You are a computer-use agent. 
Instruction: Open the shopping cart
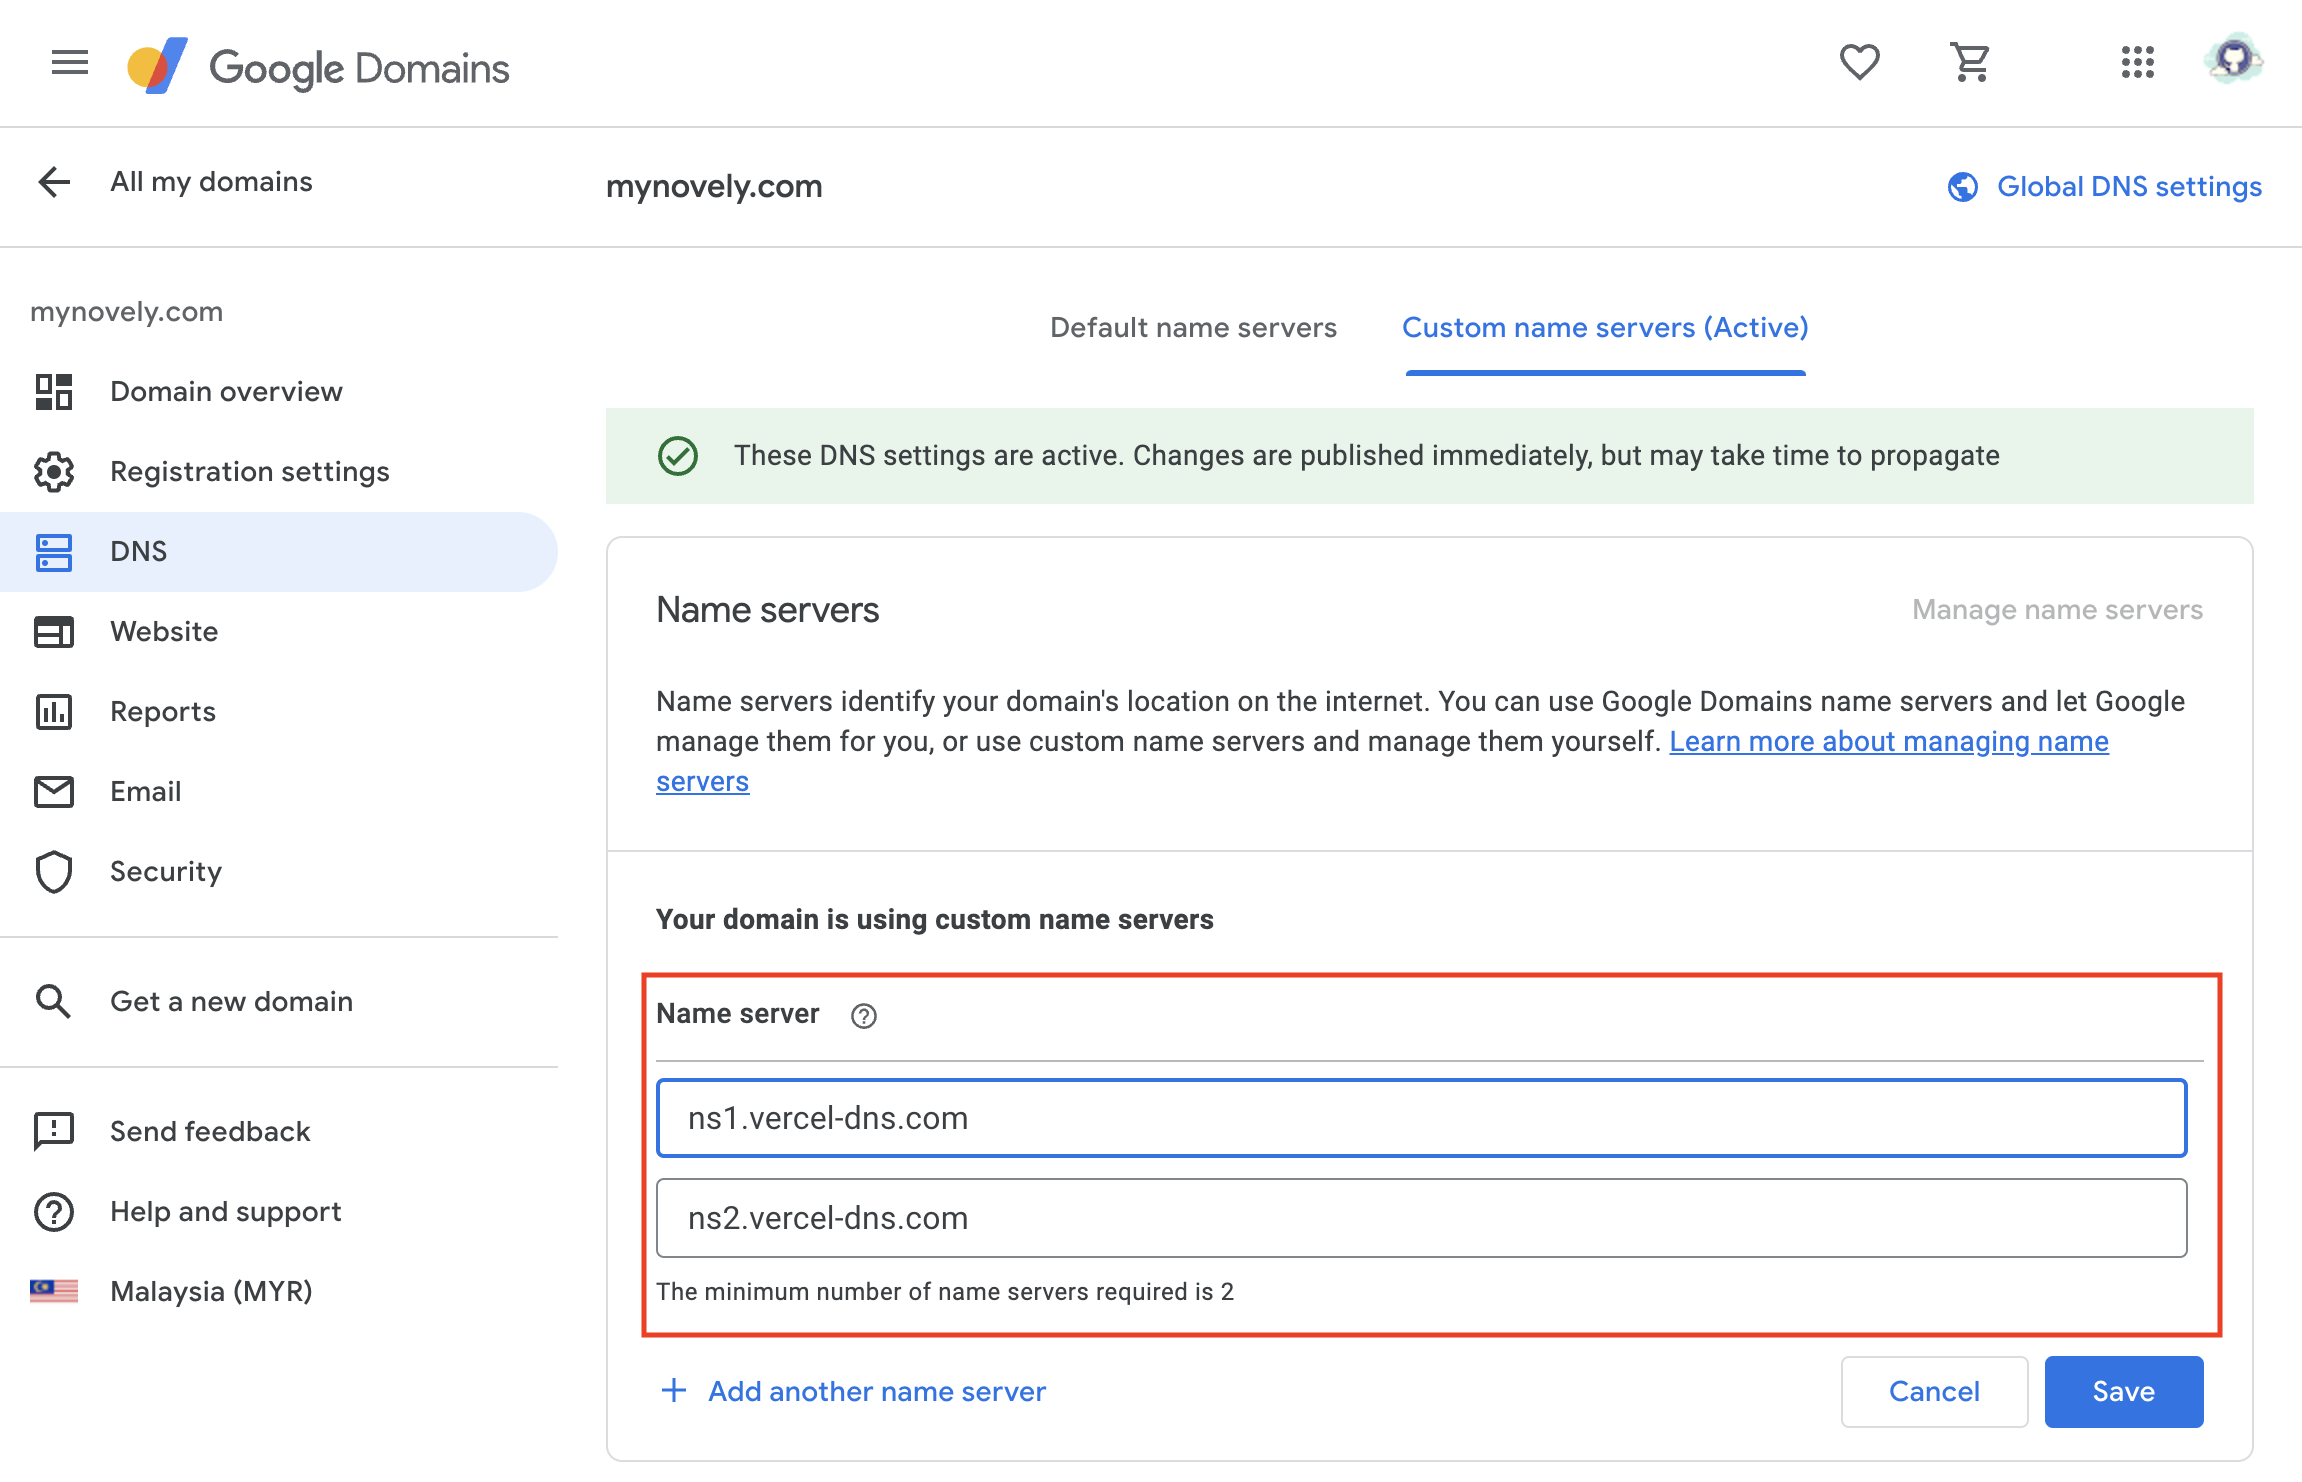coord(1970,63)
